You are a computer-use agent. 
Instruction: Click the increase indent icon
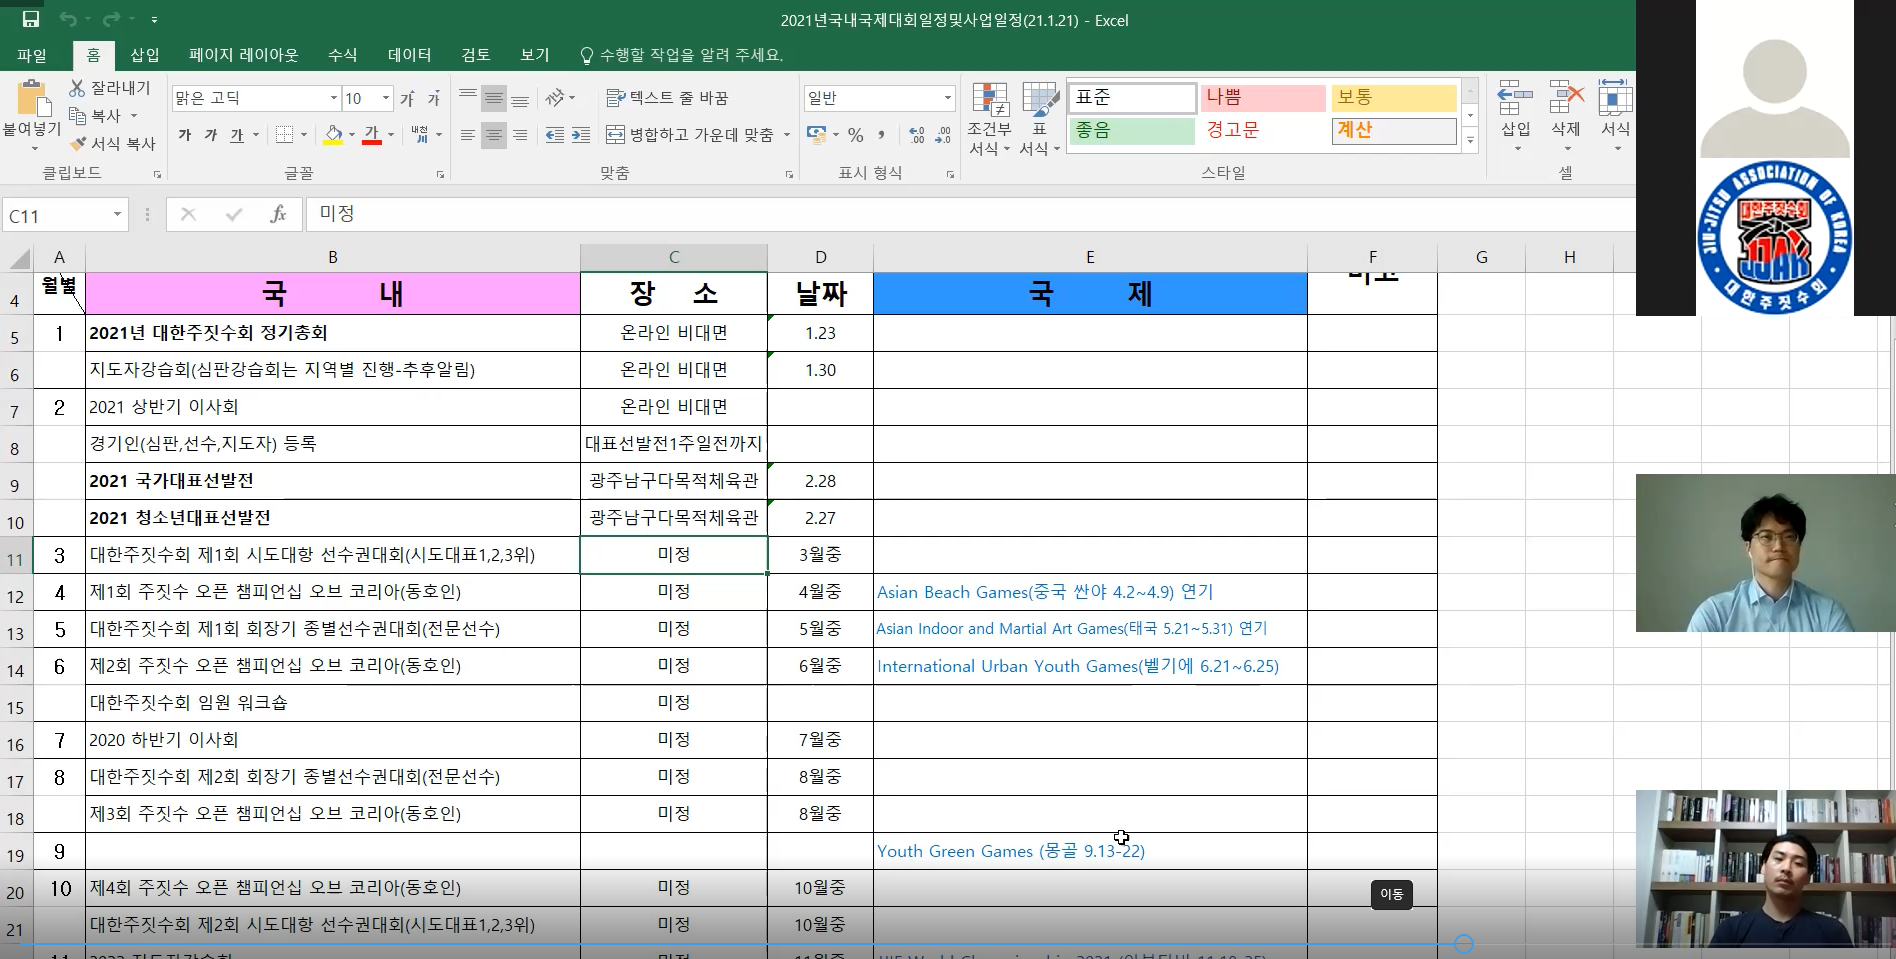coord(581,135)
